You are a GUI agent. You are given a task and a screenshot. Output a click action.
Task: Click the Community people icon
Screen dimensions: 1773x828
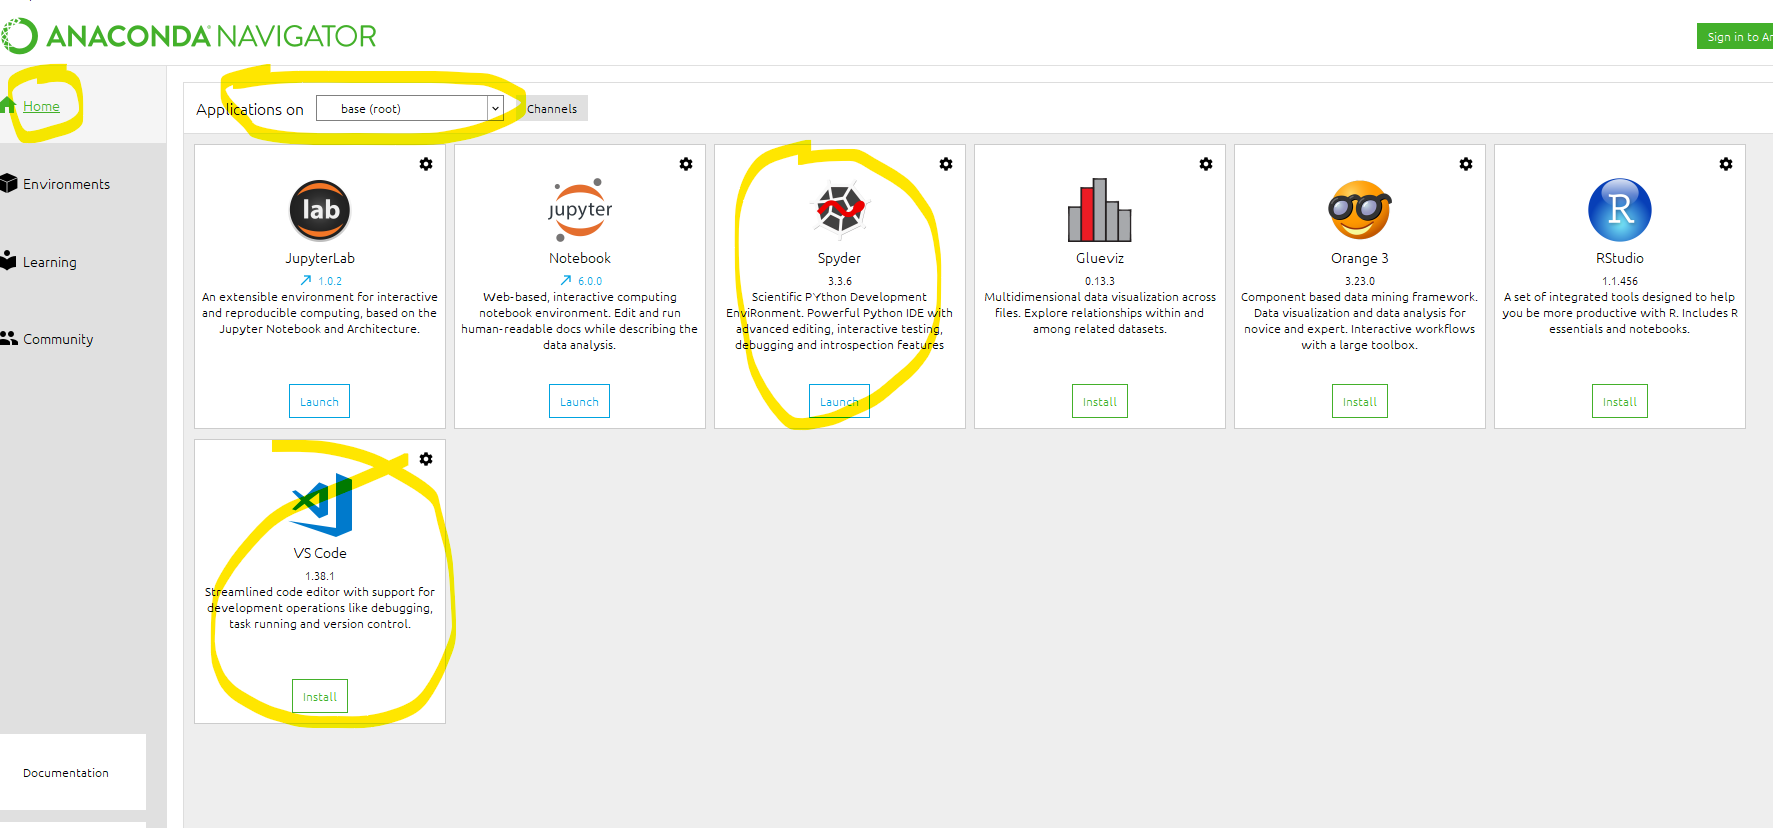[9, 338]
